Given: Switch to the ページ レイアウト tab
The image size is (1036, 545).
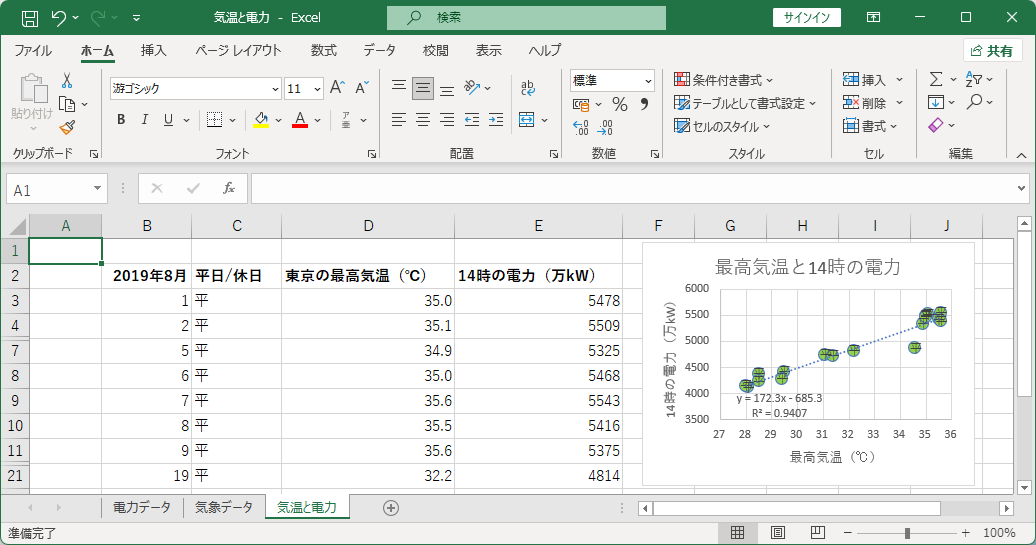Looking at the screenshot, I should click(238, 51).
